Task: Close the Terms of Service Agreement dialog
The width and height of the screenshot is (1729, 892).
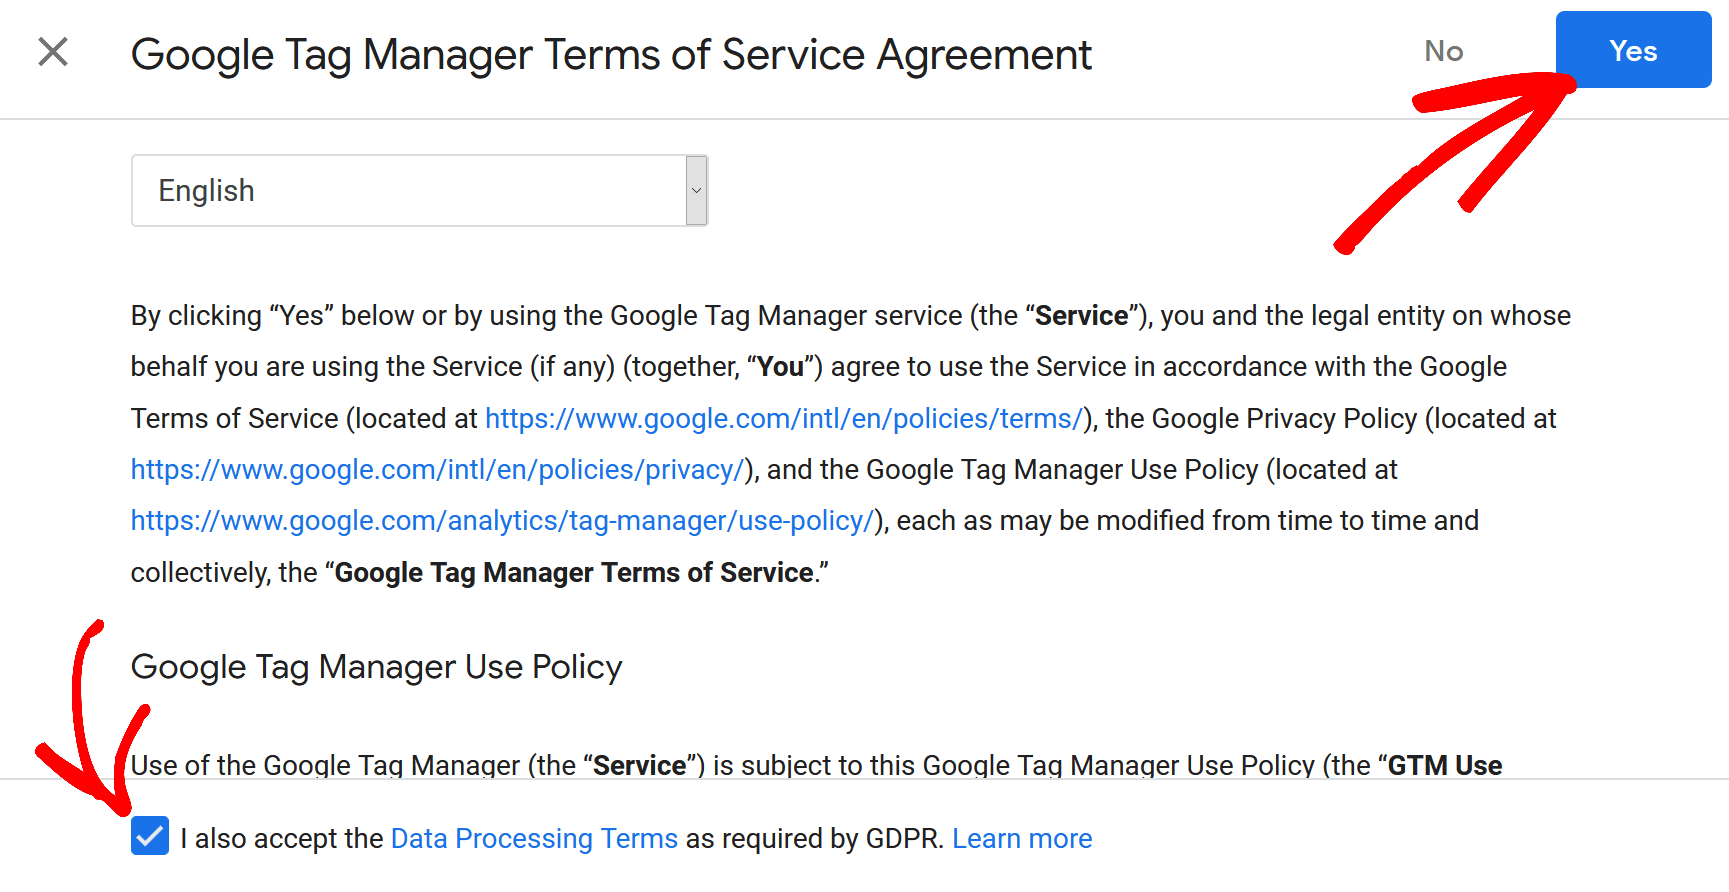Action: coord(53,52)
